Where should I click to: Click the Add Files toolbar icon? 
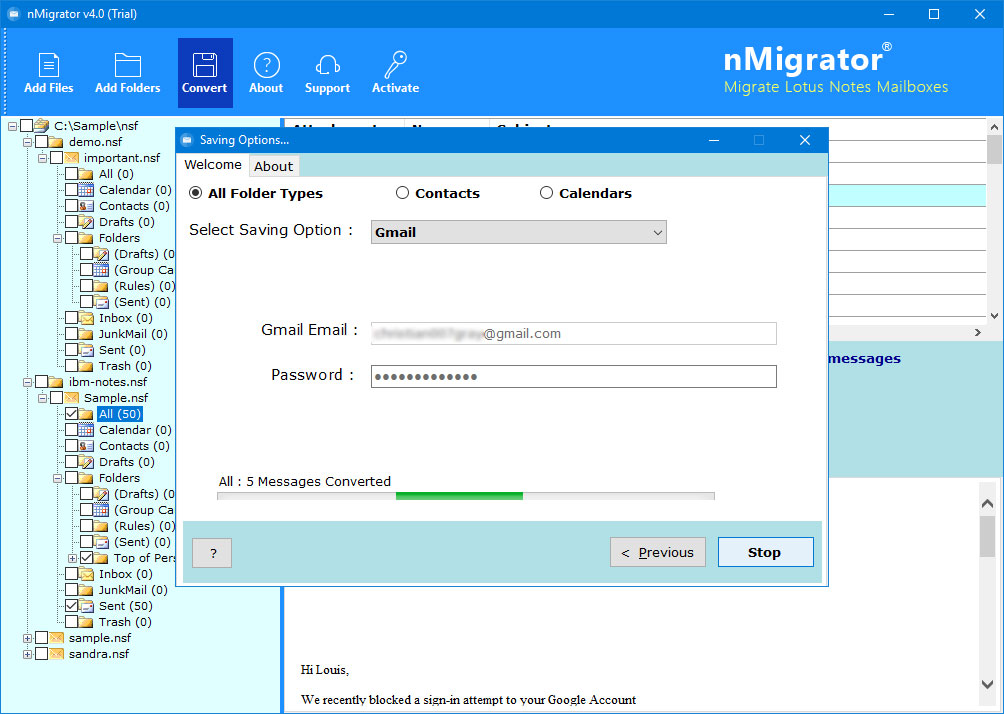point(49,65)
